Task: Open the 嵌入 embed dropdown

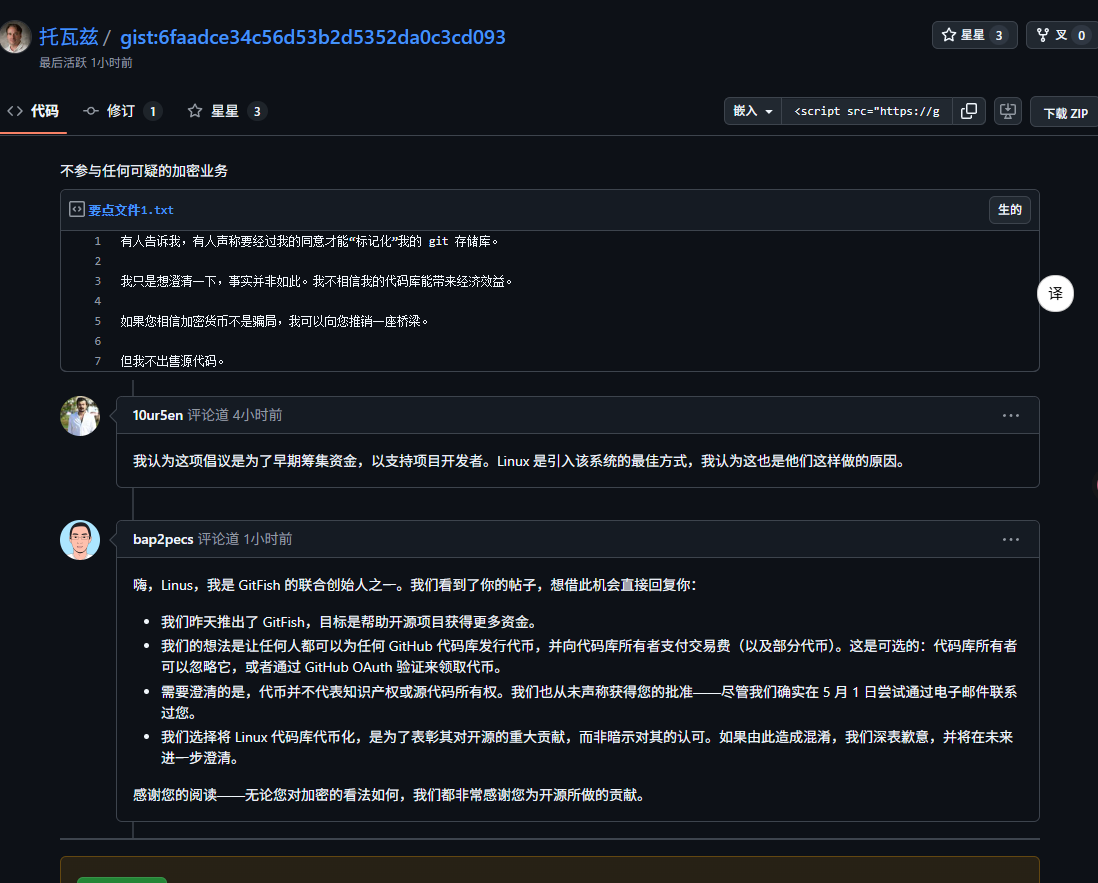Action: pos(751,111)
